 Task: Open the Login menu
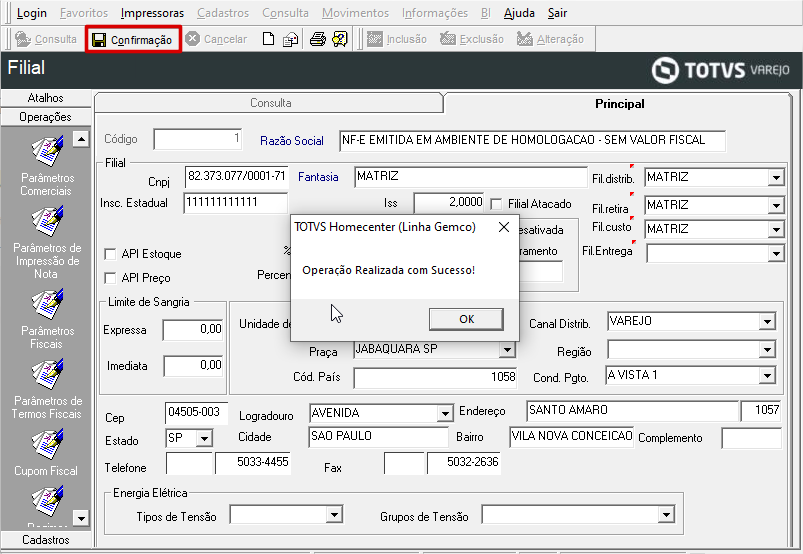(x=31, y=13)
